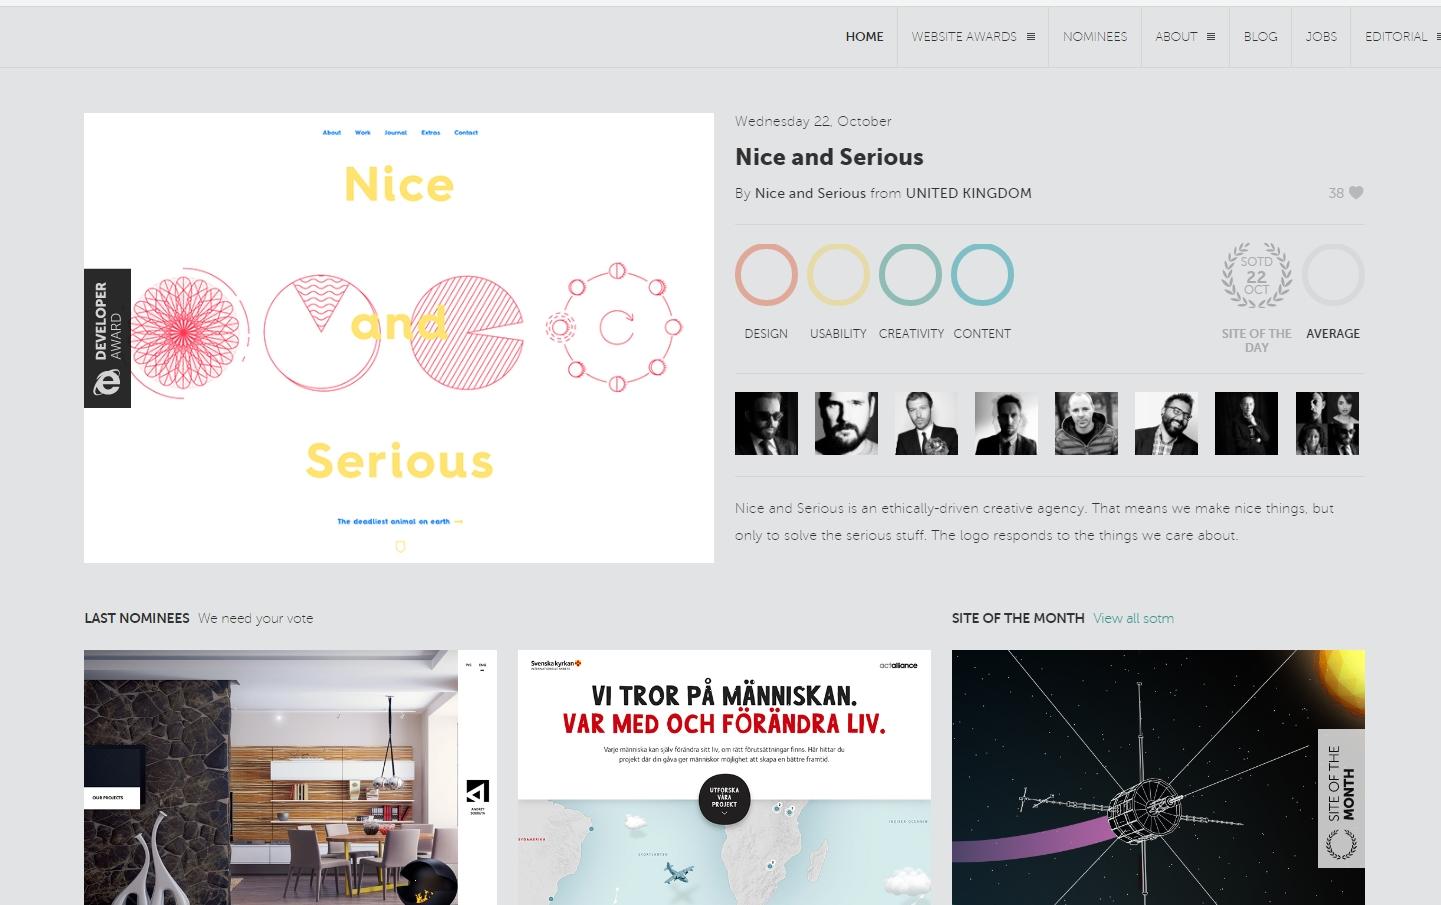Click the Site of the Month ribbon badge
Viewport: 1441px width, 905px height.
1341,799
